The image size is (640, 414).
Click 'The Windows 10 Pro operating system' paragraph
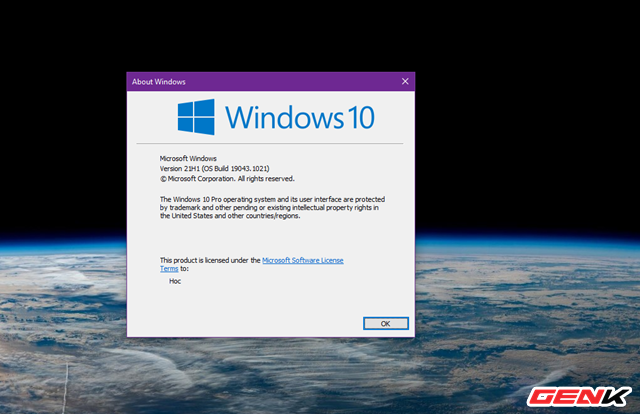tap(272, 207)
